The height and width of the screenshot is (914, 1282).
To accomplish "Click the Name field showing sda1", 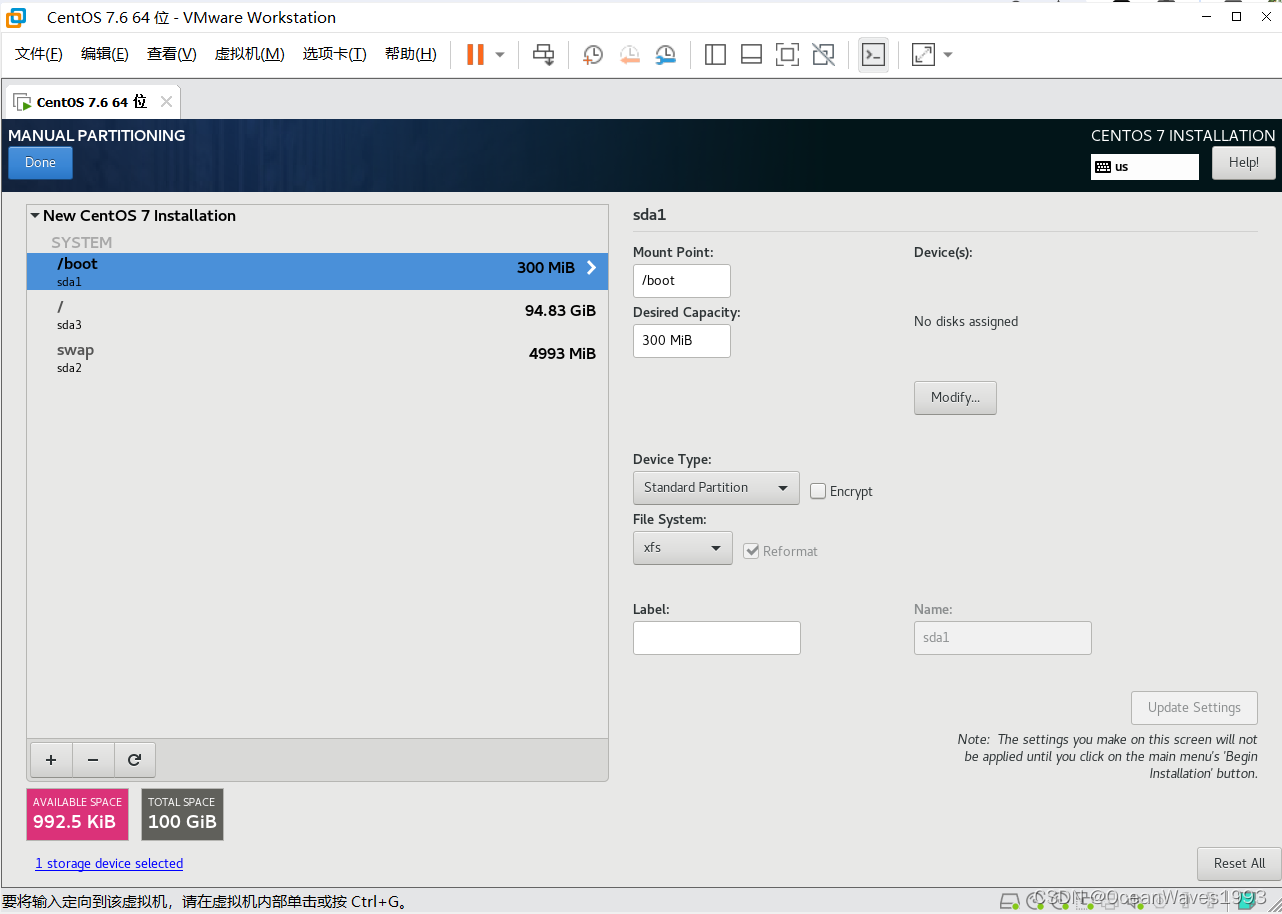I will pos(1003,638).
